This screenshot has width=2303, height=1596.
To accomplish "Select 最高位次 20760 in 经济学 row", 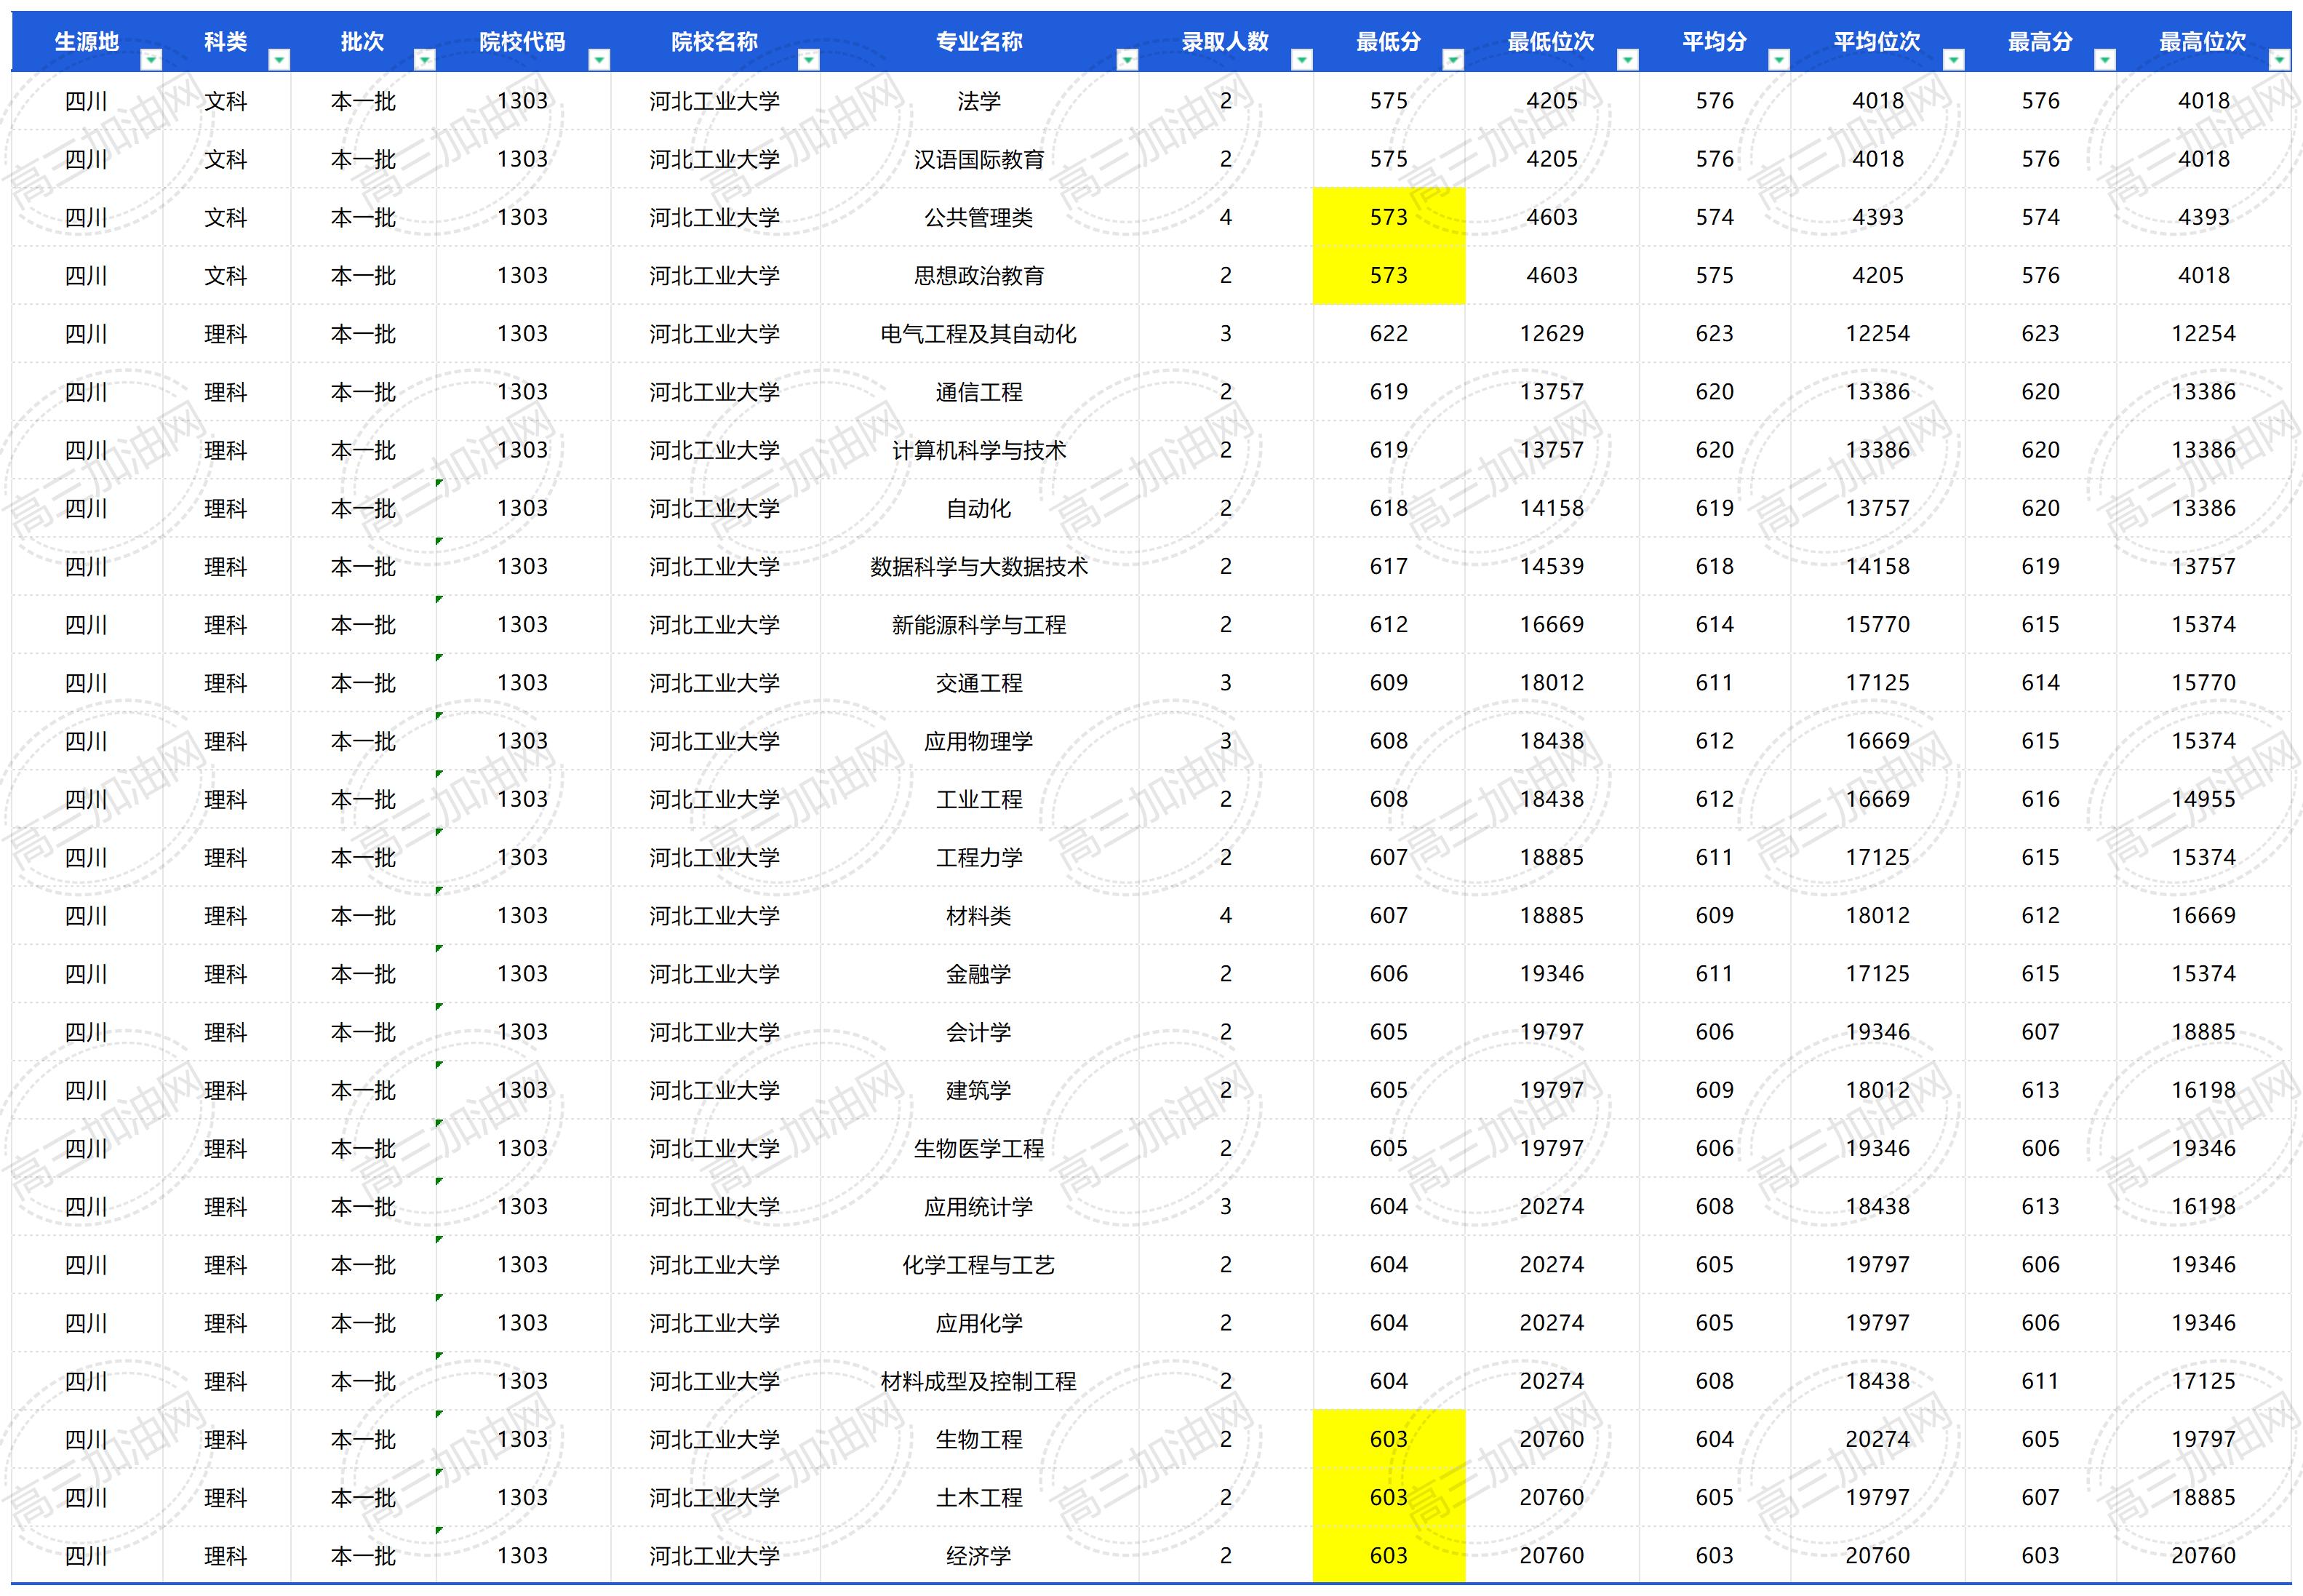I will pos(2204,1555).
